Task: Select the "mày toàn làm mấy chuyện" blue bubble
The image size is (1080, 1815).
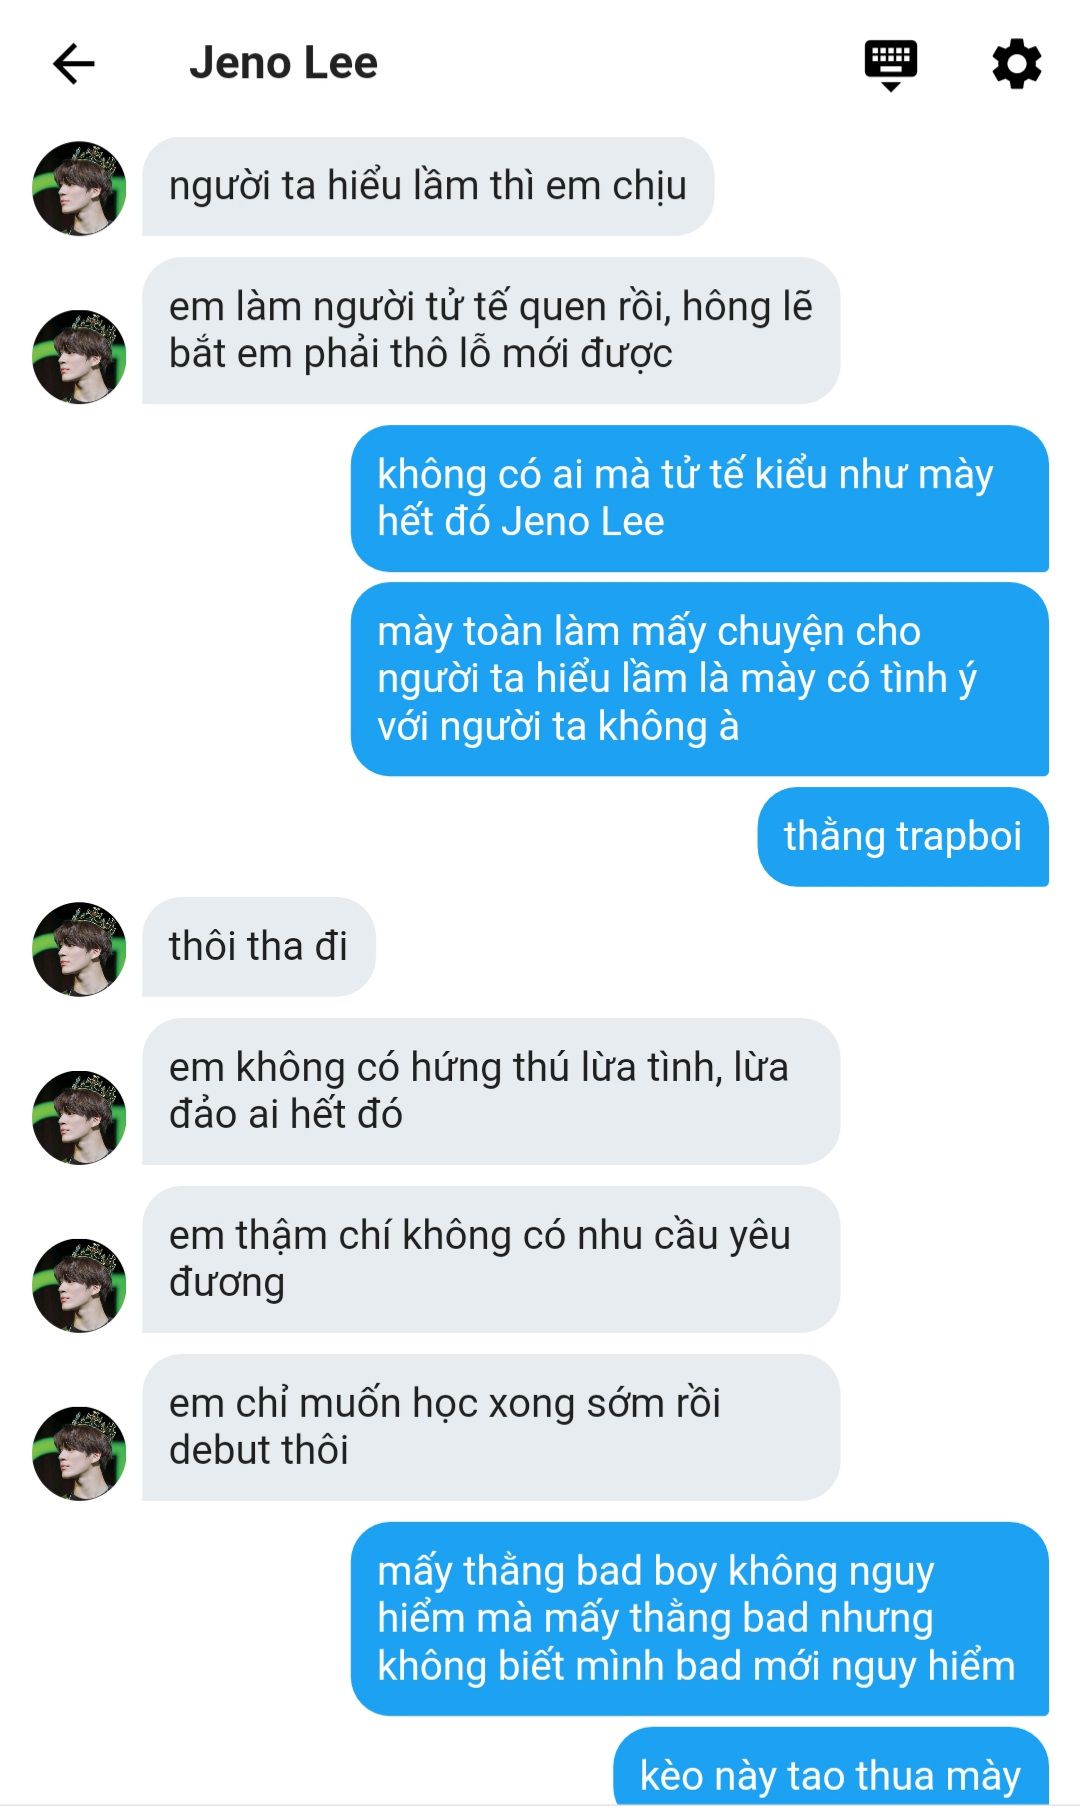Action: click(700, 679)
